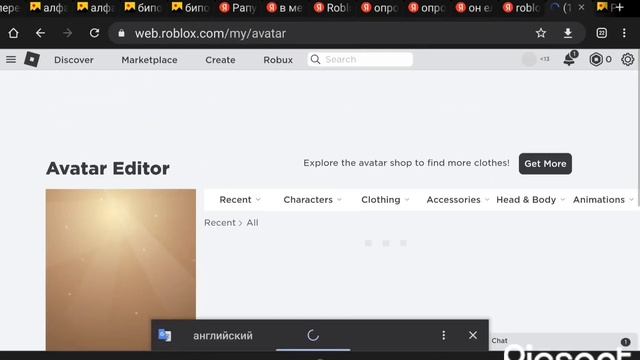Switch to the Яндекс в ме browser tab
This screenshot has width=640, height=360.
click(284, 7)
